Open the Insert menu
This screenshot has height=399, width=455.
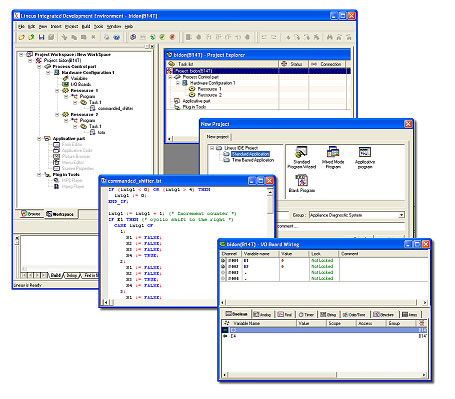click(56, 26)
